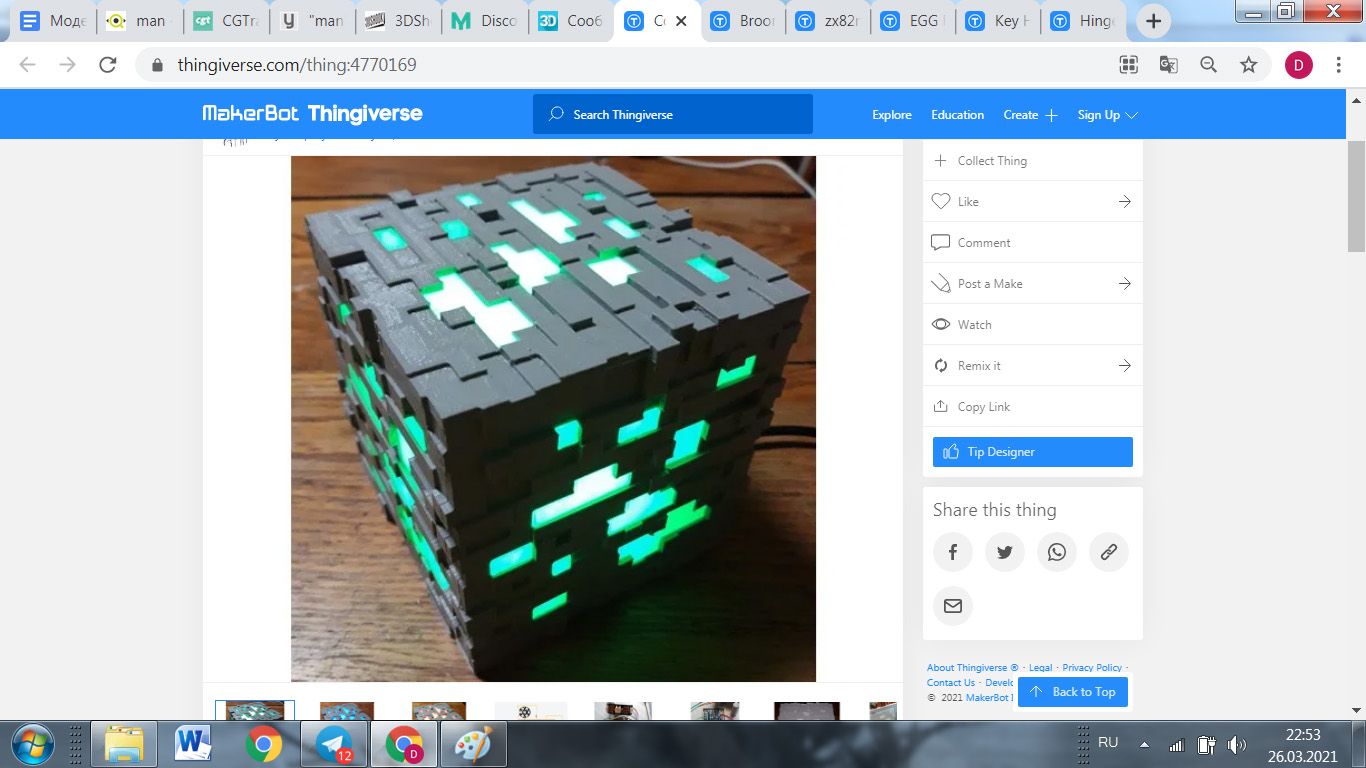Open the QR code icon in address bar
The width and height of the screenshot is (1366, 768).
click(1129, 65)
